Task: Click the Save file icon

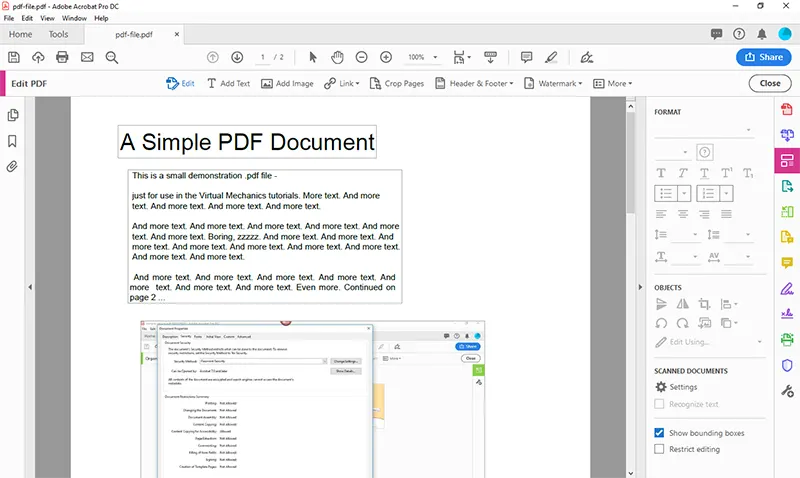Action: (x=14, y=57)
